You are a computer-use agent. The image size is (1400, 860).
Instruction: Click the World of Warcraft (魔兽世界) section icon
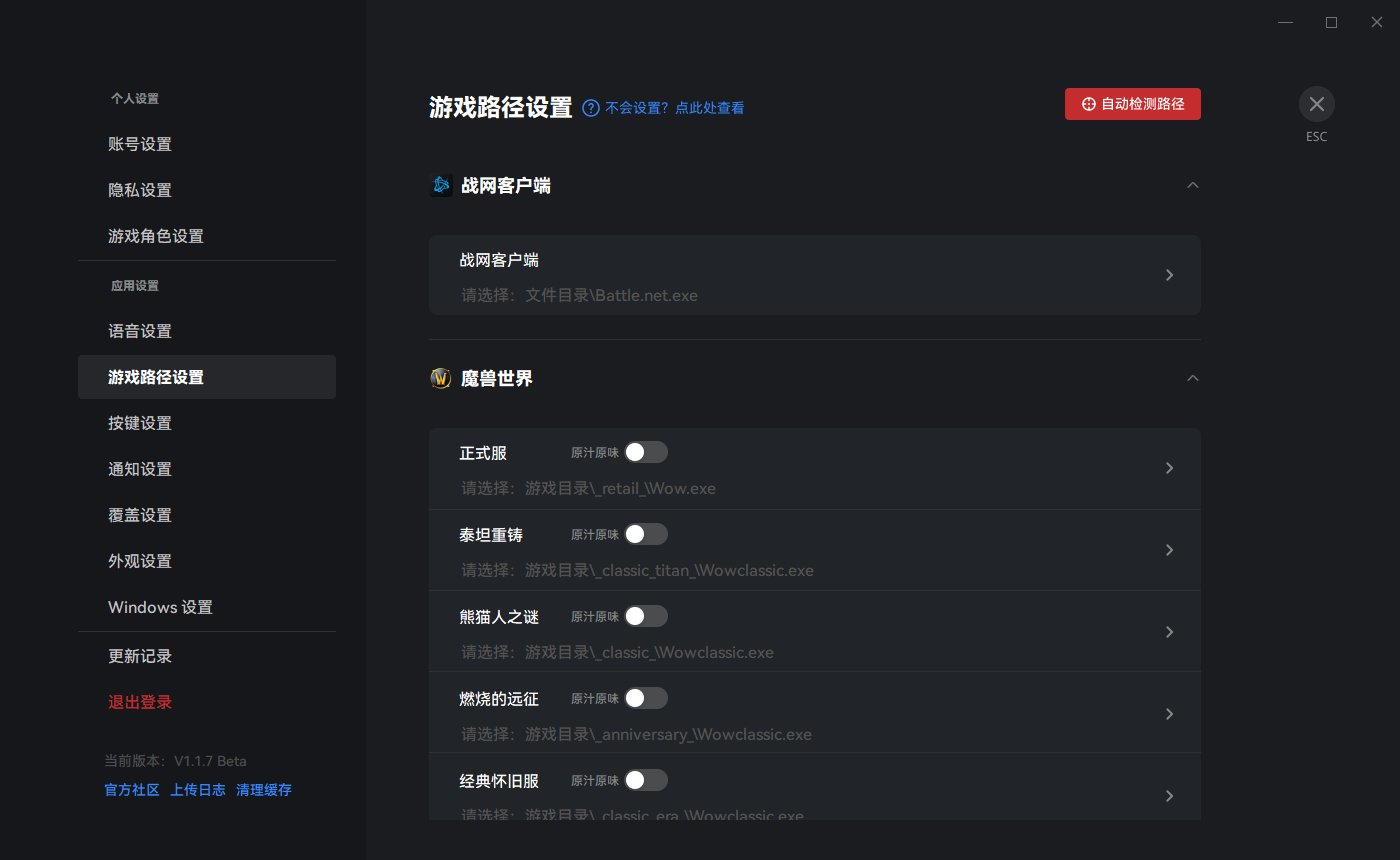click(x=441, y=378)
